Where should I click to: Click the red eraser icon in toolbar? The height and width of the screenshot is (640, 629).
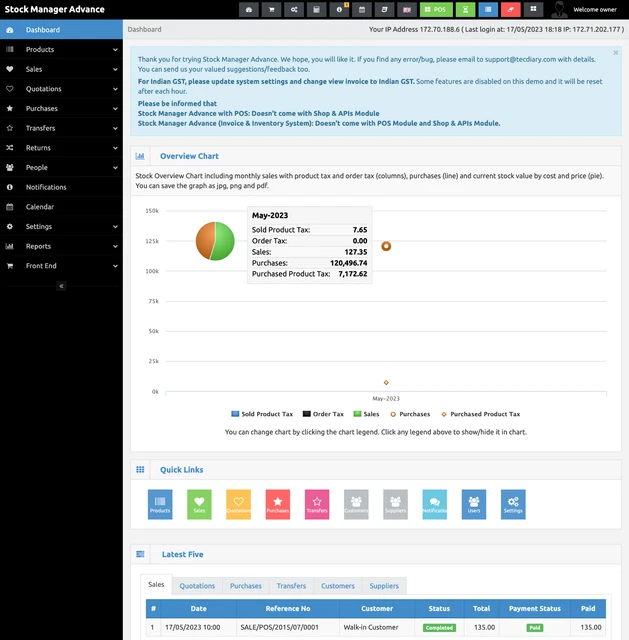pyautogui.click(x=511, y=9)
